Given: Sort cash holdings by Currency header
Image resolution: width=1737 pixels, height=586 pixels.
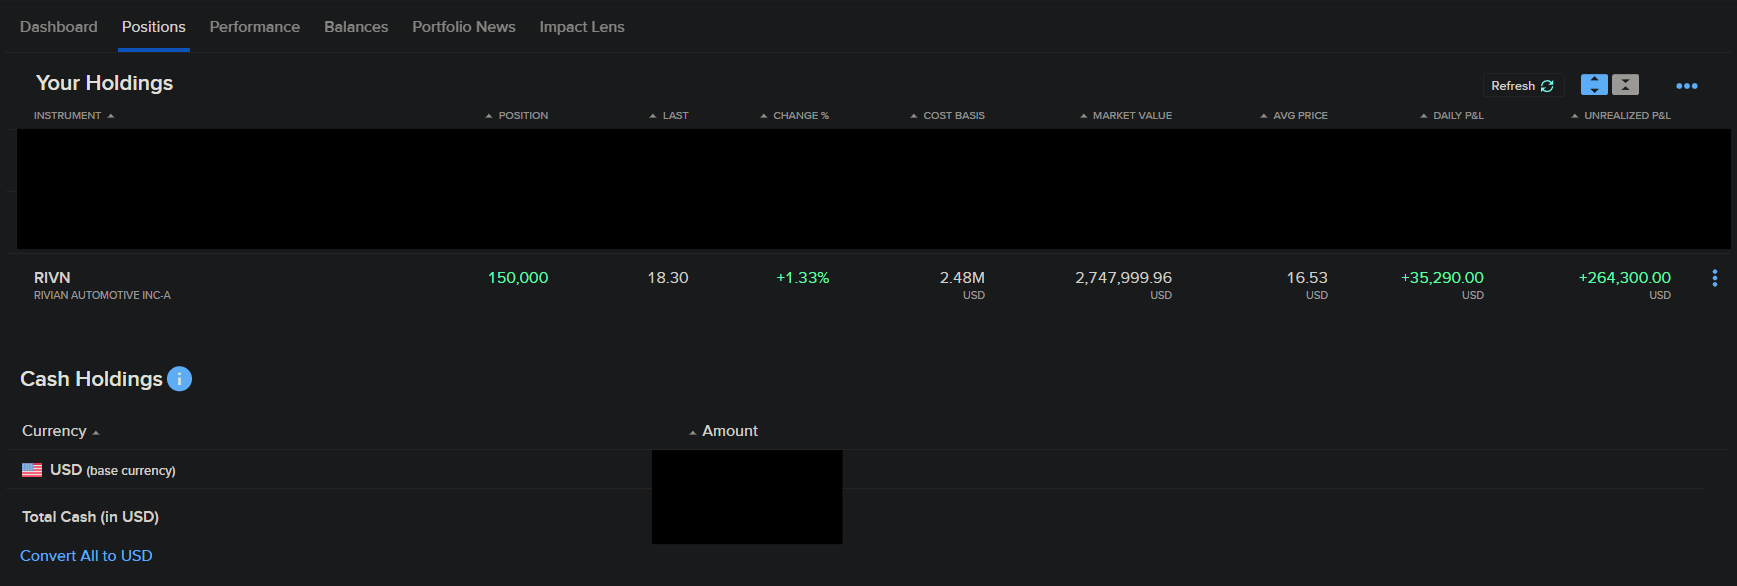Looking at the screenshot, I should pyautogui.click(x=55, y=431).
